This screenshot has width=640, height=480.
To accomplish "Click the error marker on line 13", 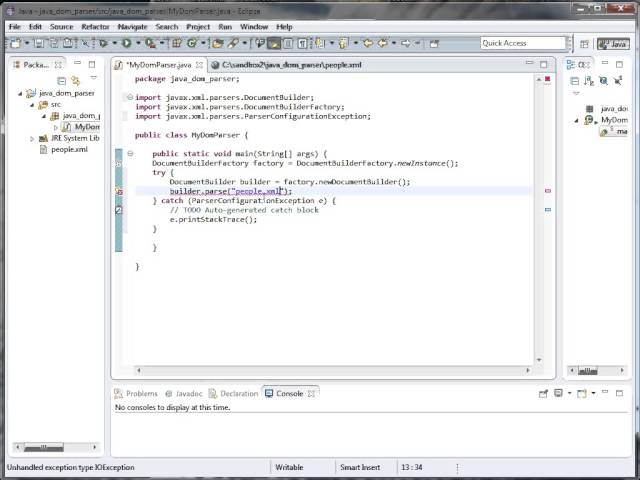I will tap(119, 191).
